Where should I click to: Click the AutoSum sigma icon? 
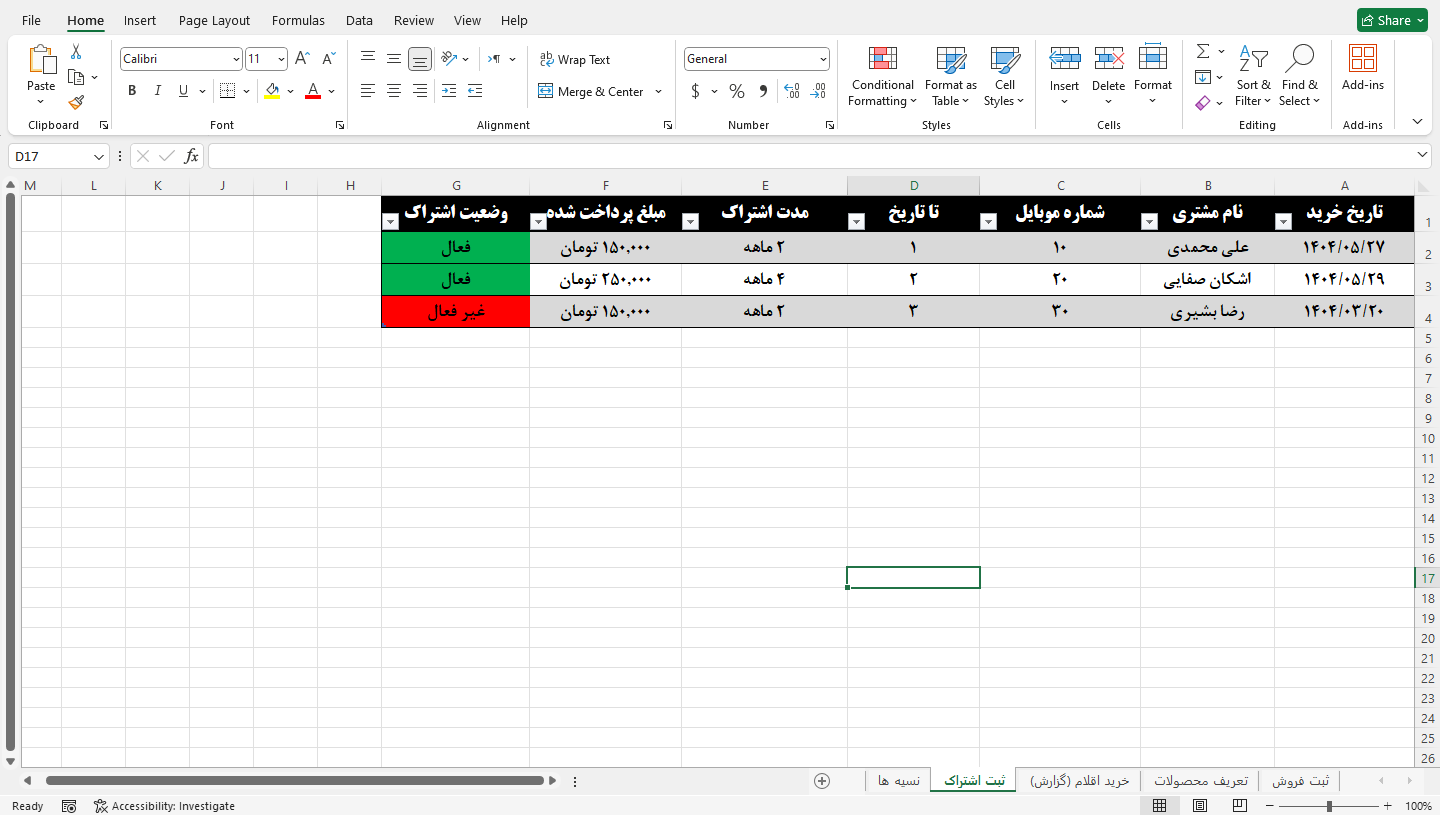(x=1203, y=51)
